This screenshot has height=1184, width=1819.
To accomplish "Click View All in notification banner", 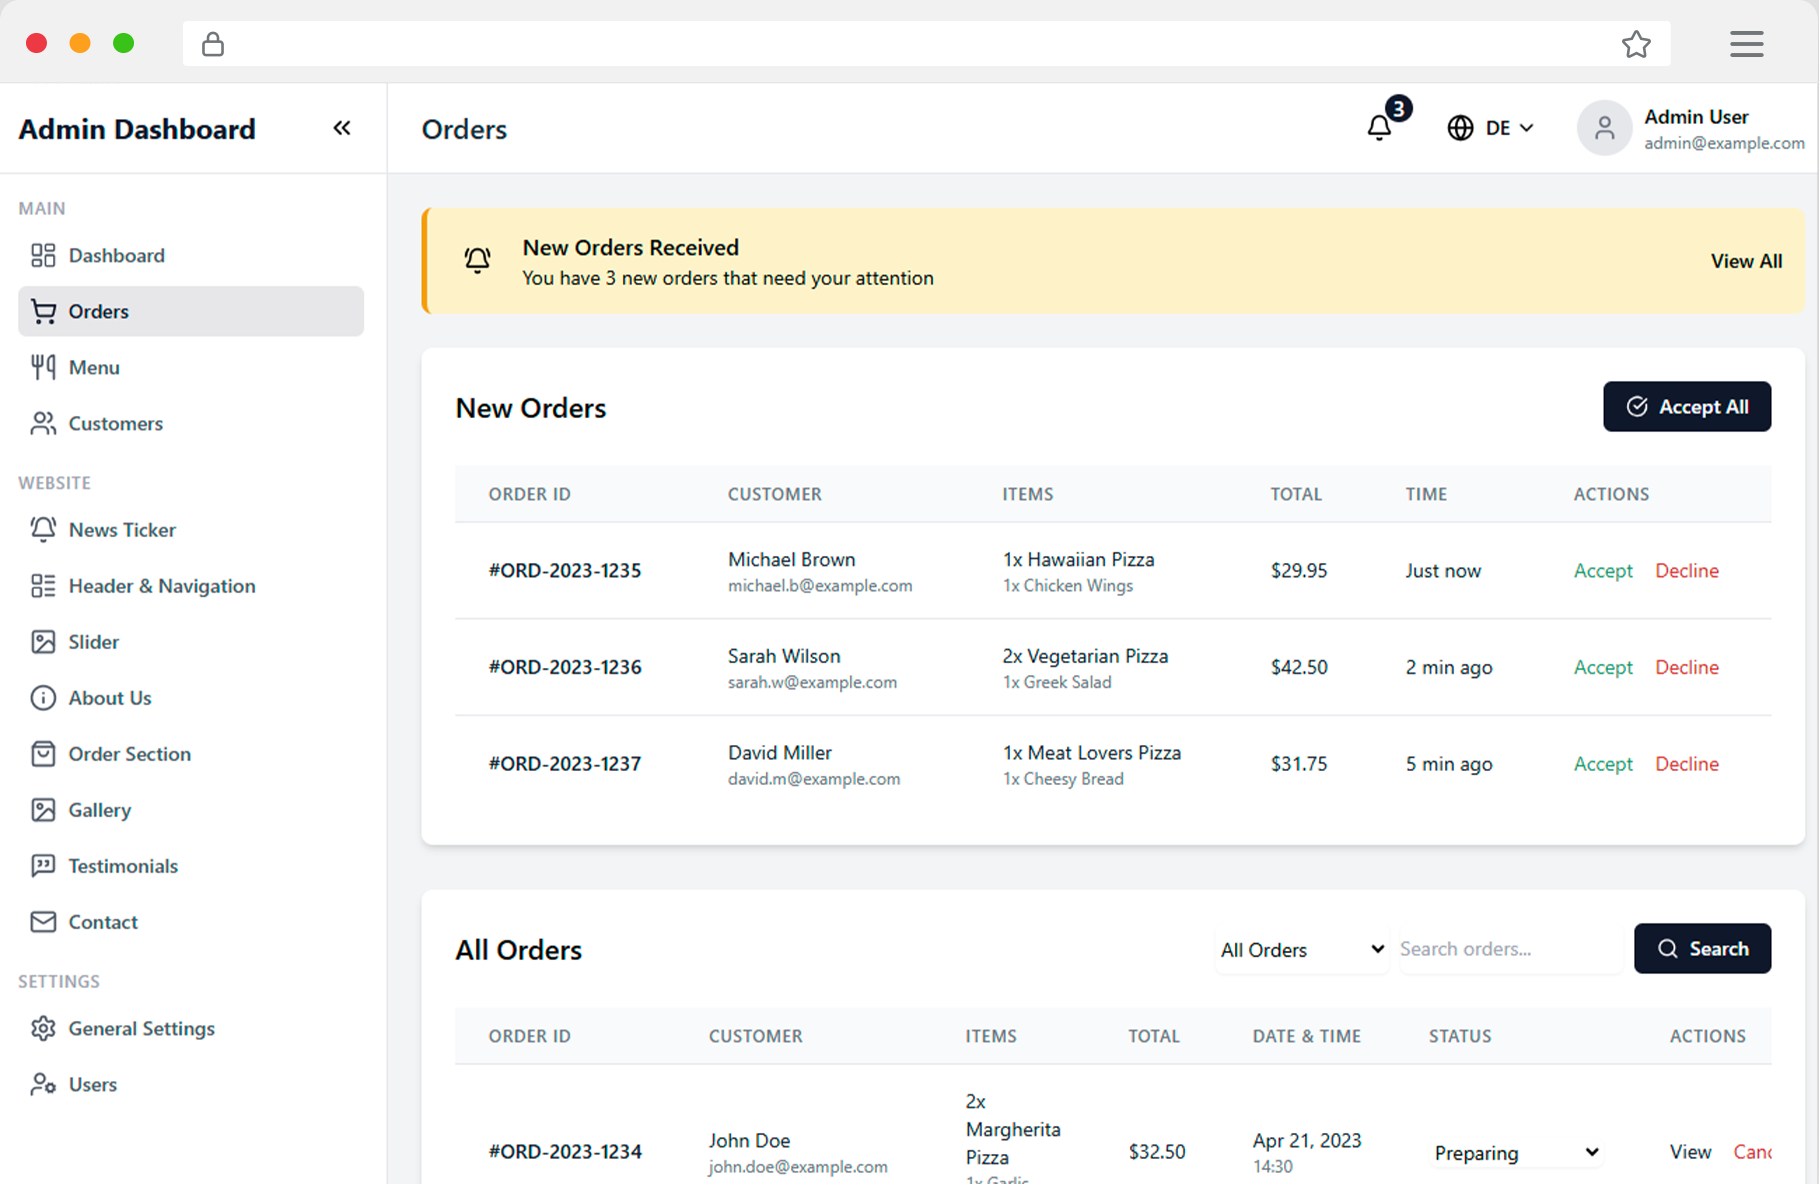I will (x=1745, y=261).
